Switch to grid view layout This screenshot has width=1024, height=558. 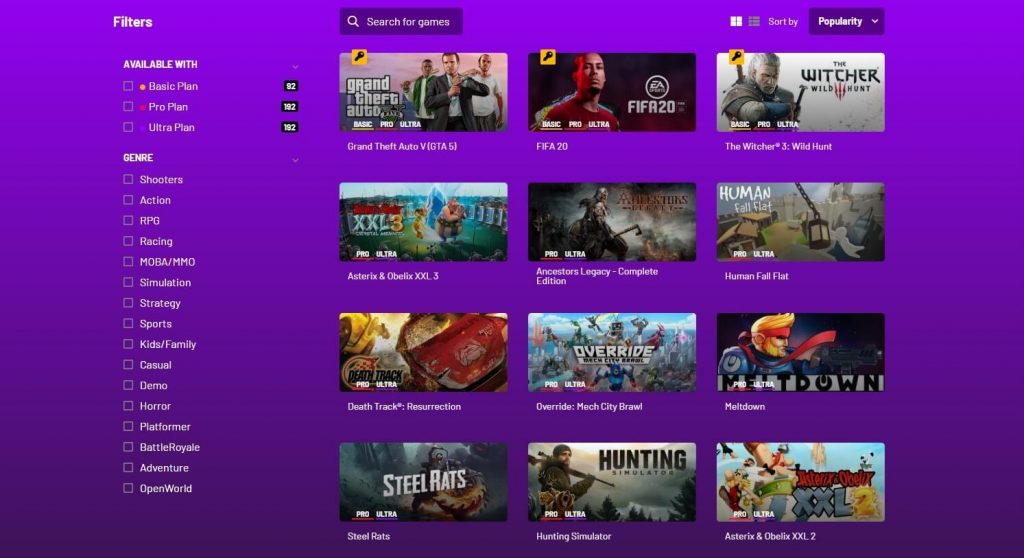pyautogui.click(x=736, y=22)
